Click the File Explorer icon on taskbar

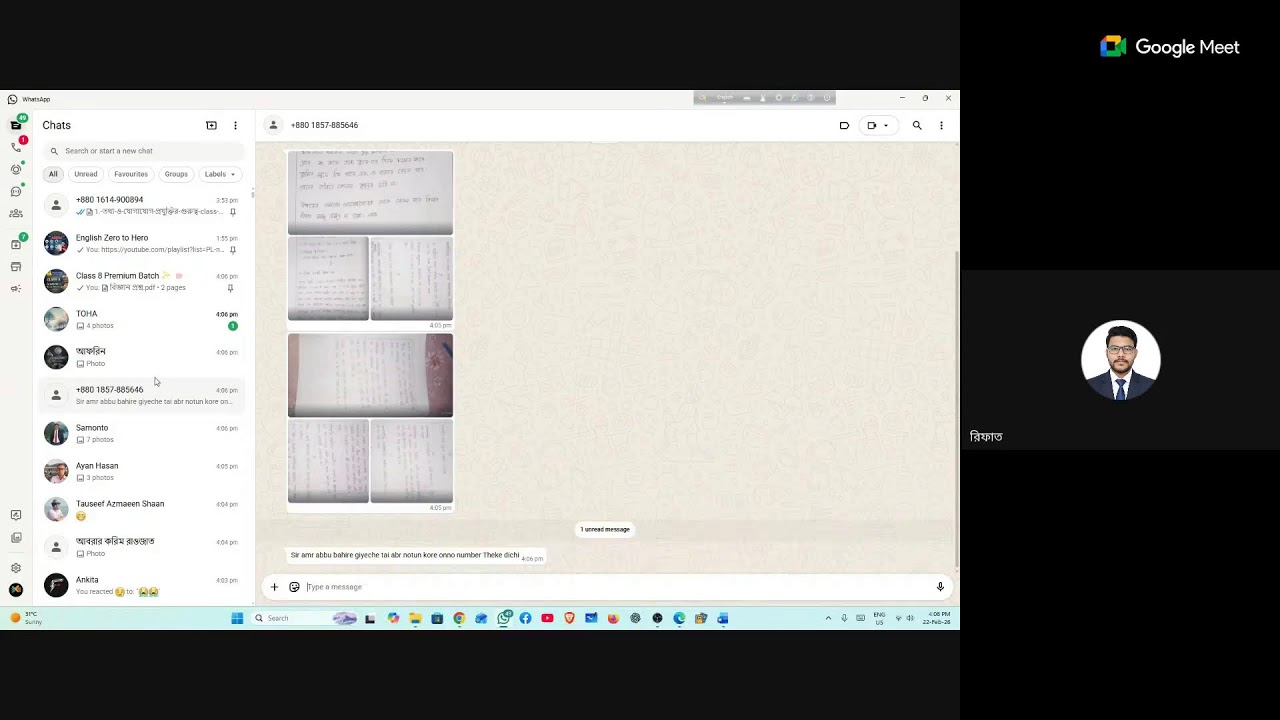[415, 618]
